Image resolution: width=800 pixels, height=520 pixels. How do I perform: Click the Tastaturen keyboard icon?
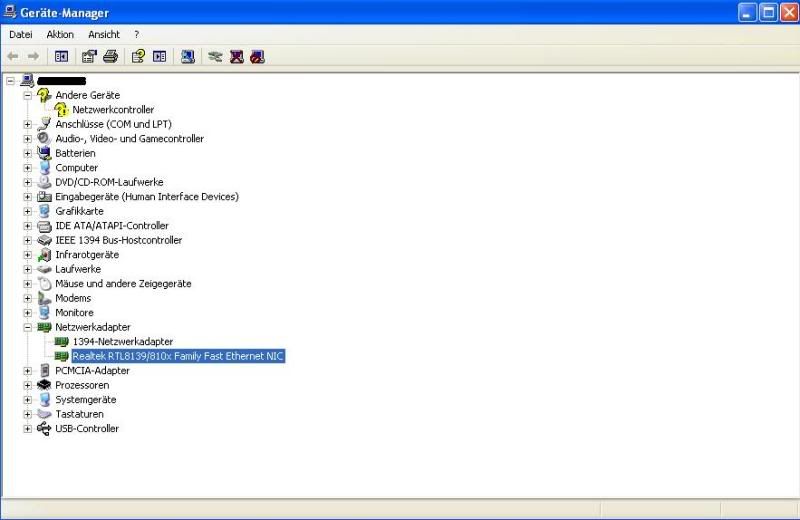[x=44, y=414]
